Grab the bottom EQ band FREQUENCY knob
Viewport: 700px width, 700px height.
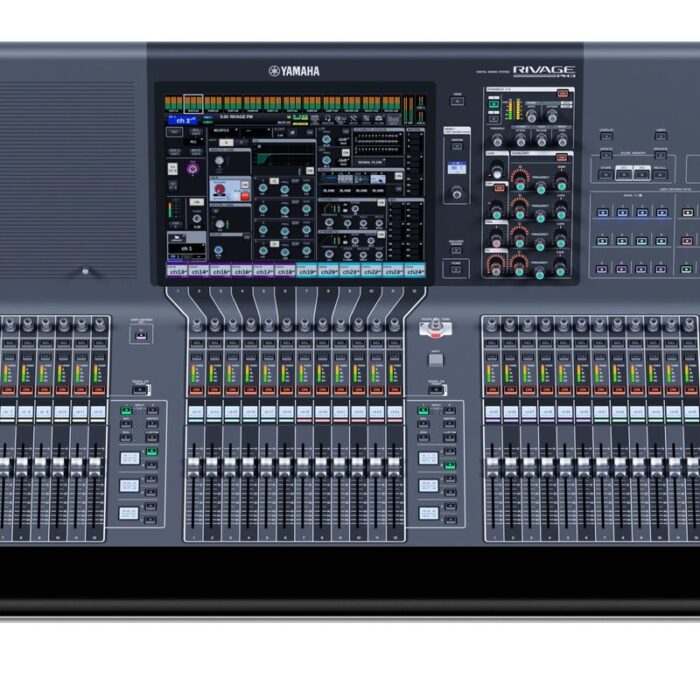click(540, 274)
